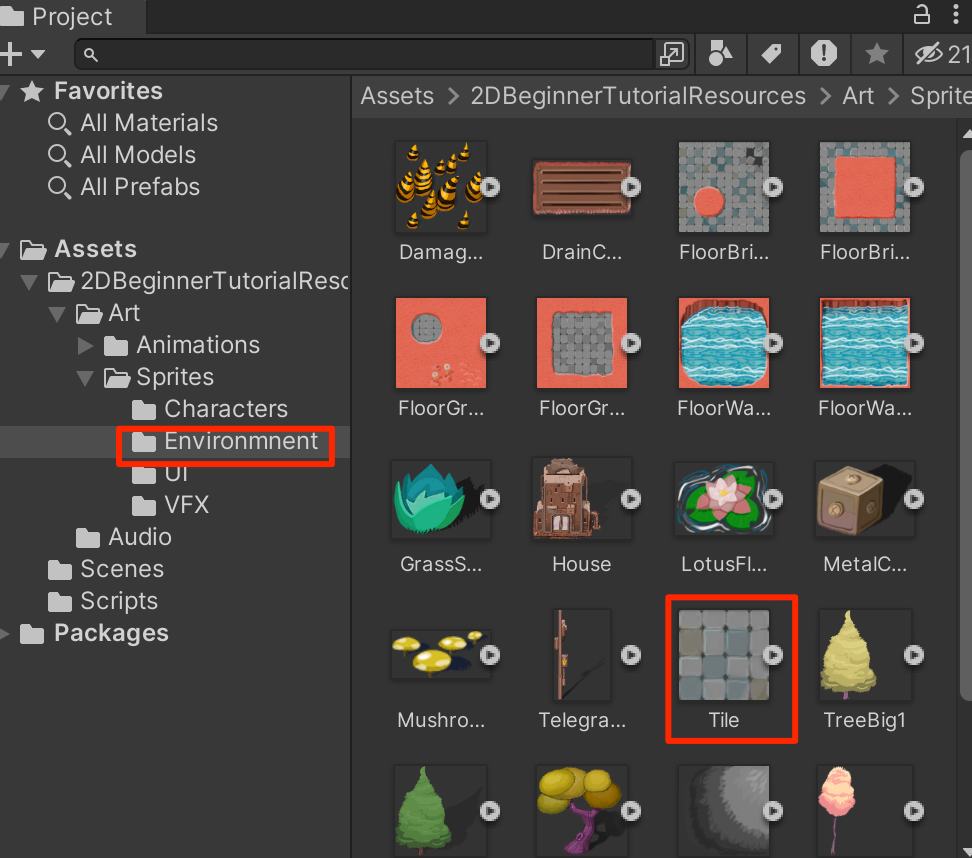Select the MetalC... cube sprite thumbnail
The image size is (972, 858).
[x=865, y=499]
